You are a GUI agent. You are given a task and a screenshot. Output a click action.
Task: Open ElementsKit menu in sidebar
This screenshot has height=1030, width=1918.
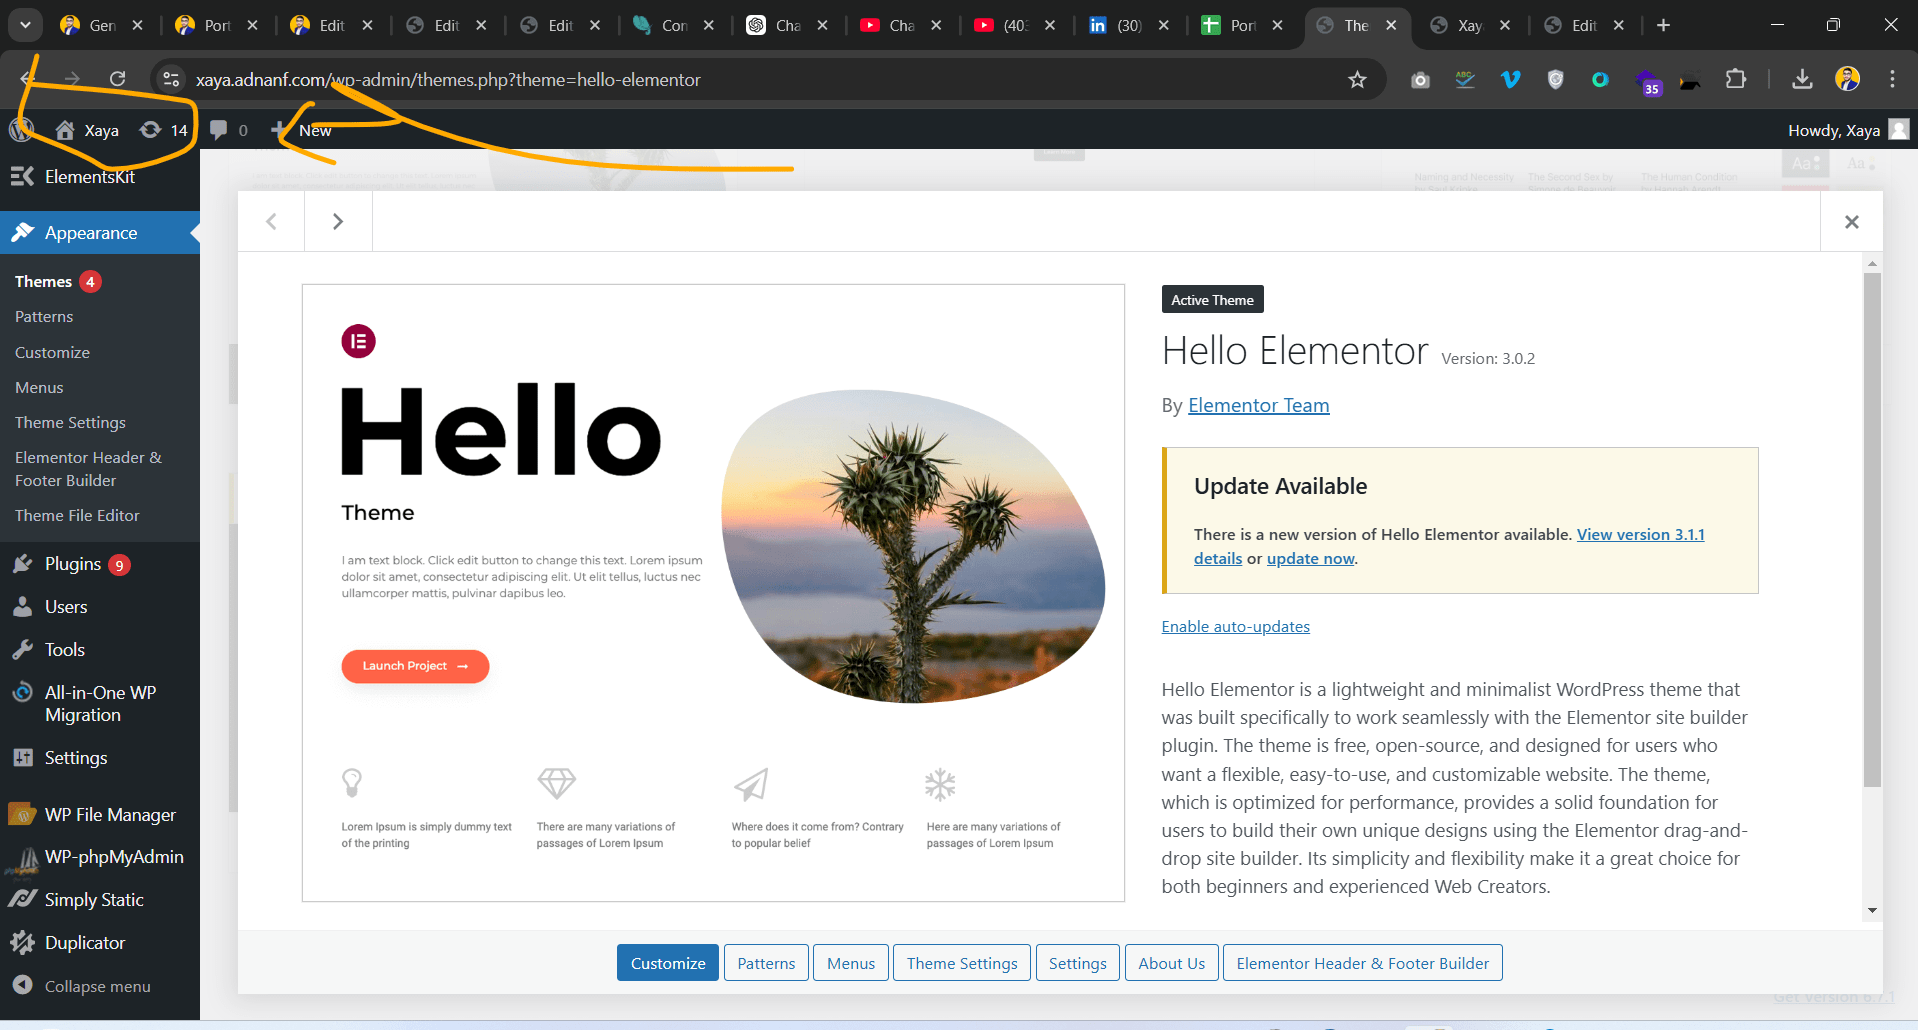pyautogui.click(x=100, y=176)
